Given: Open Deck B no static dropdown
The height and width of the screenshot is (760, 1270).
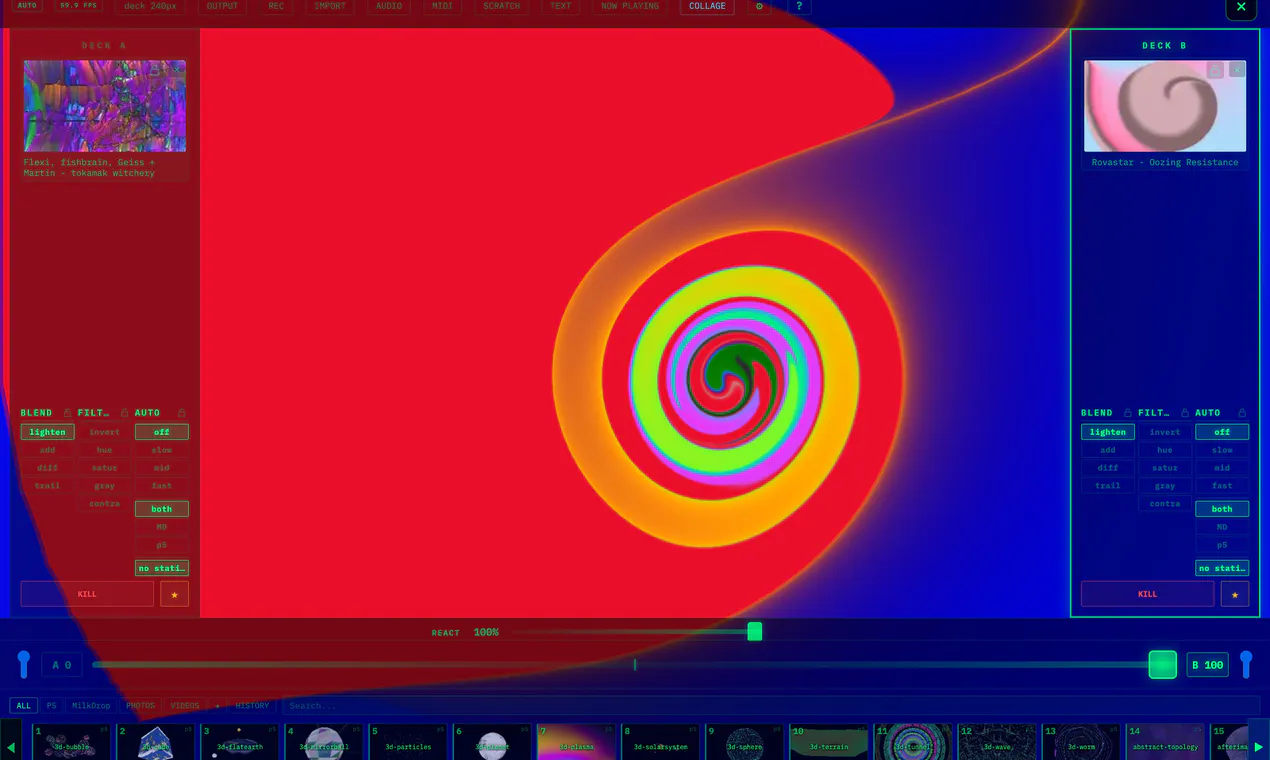Looking at the screenshot, I should (x=1222, y=568).
